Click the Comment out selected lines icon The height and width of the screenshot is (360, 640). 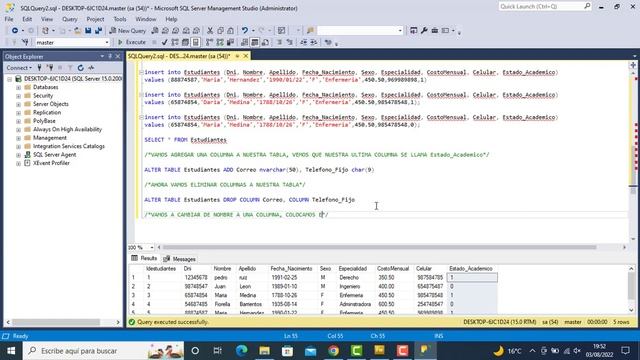click(x=280, y=42)
